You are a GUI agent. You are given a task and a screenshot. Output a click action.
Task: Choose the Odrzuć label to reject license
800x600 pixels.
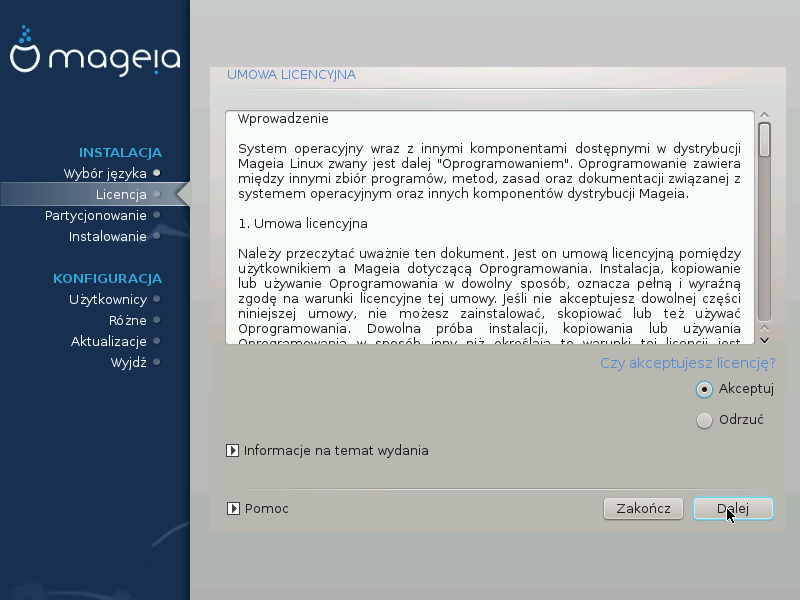pos(741,420)
